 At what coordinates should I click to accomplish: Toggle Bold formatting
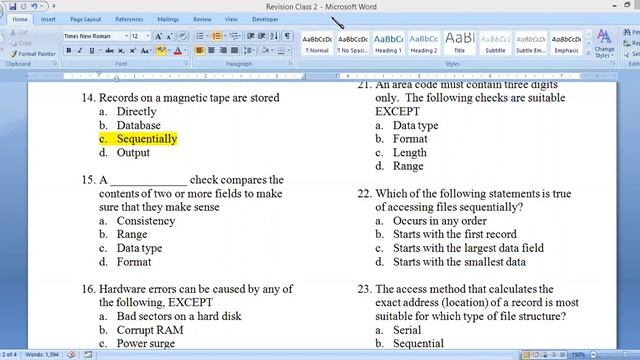(69, 51)
